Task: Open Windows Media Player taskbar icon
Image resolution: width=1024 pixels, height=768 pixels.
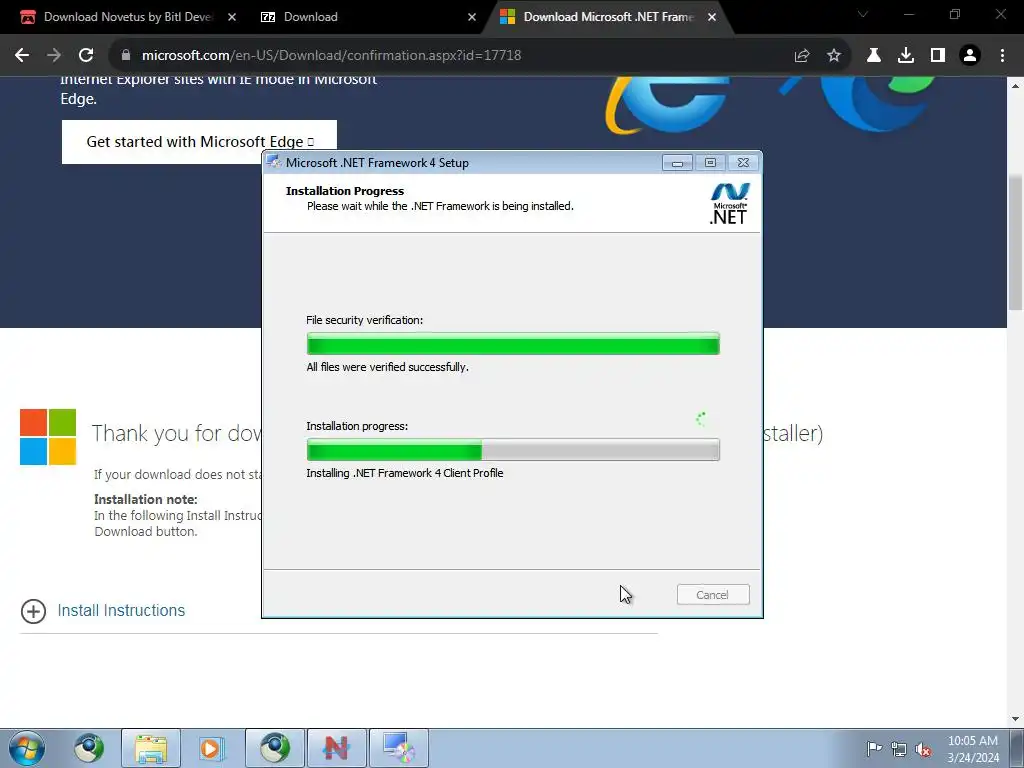Action: (212, 748)
